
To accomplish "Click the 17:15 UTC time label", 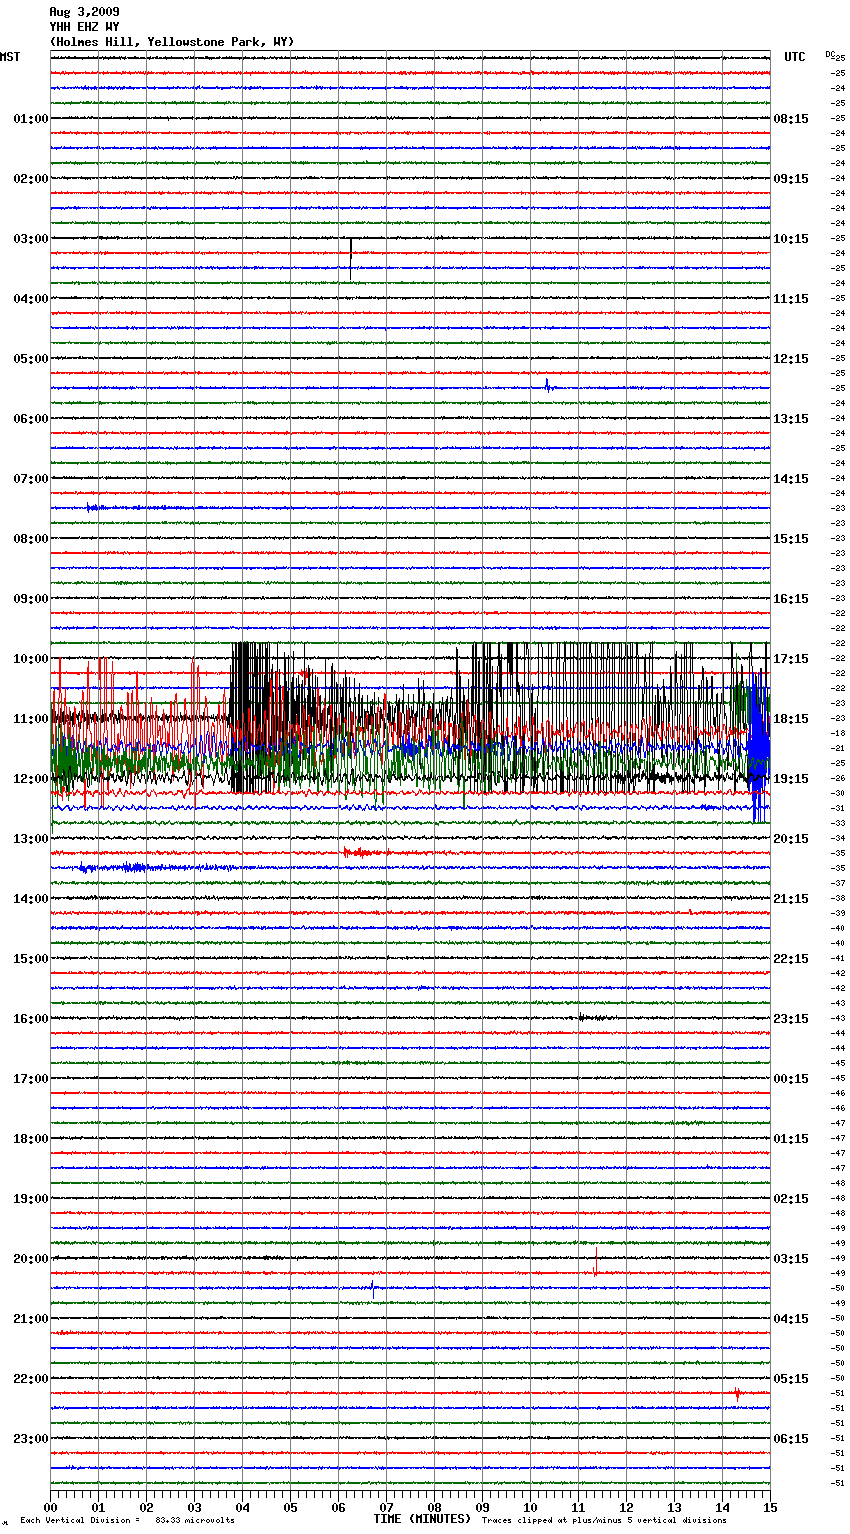I will coord(791,659).
